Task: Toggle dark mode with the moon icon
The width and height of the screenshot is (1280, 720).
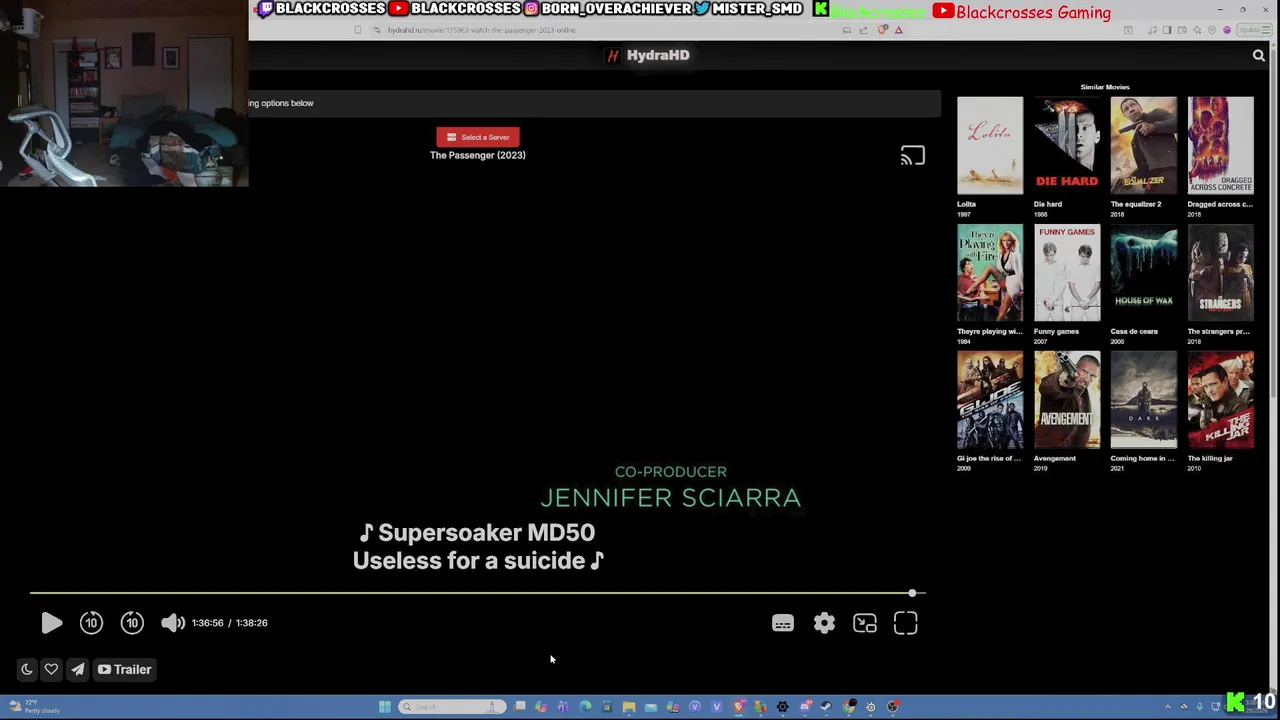Action: tap(27, 669)
